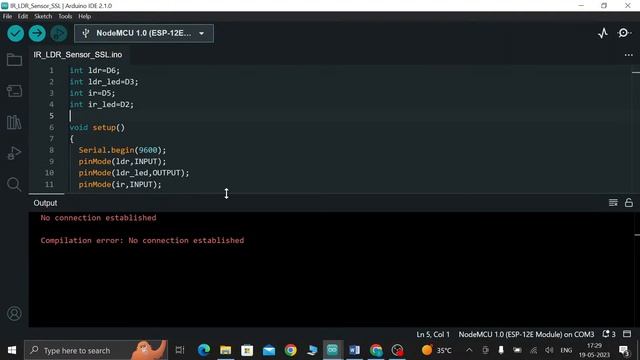640x360 pixels.
Task: Toggle bottom panel icon in status bar
Action: pos(627,334)
